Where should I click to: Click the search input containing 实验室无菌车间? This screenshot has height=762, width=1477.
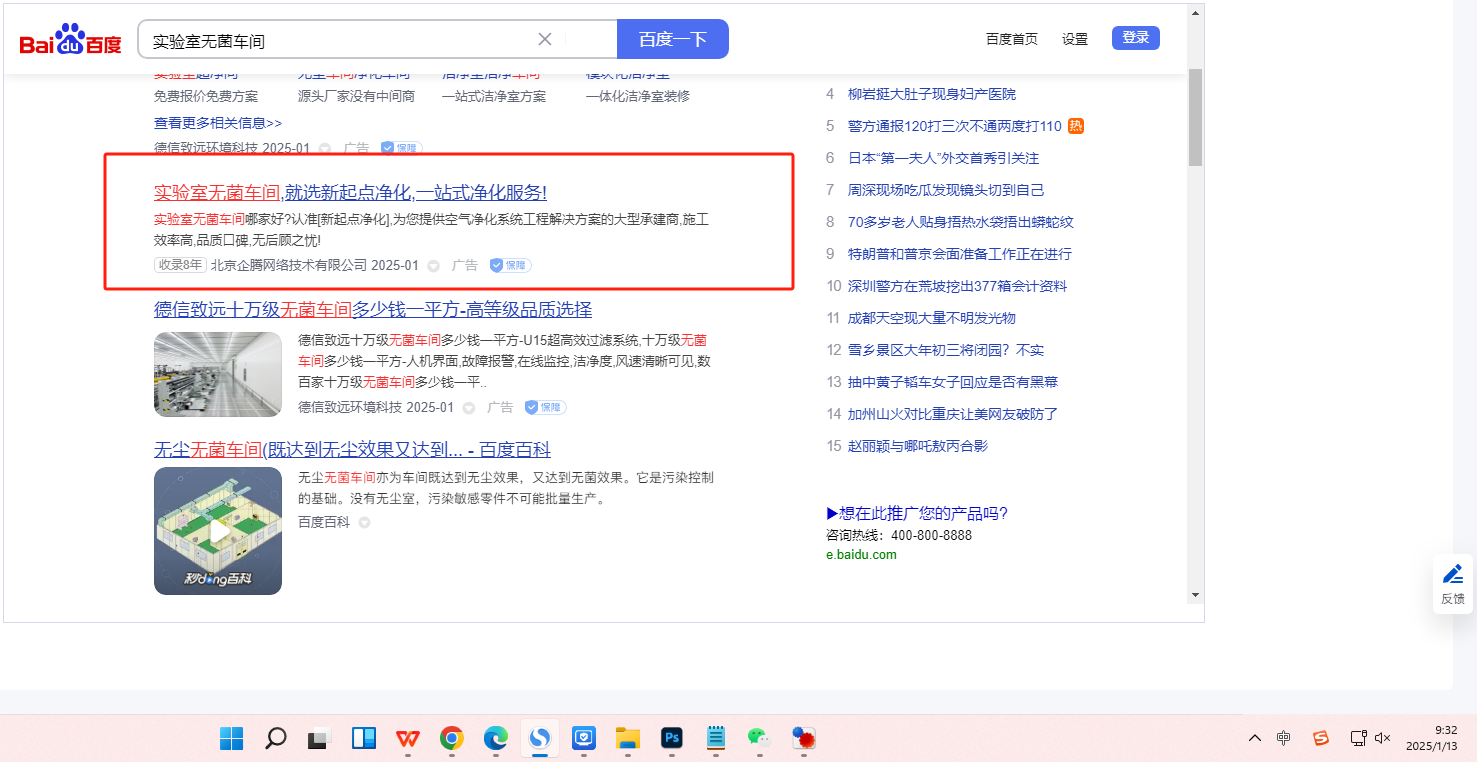click(x=340, y=40)
